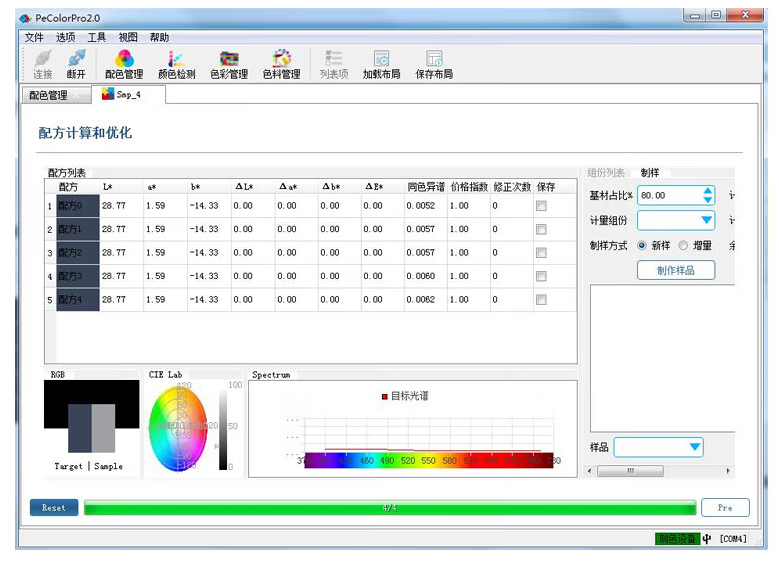Screen dimensions: 779x563
Task: Click the 价格指数 column header
Action: click(469, 187)
